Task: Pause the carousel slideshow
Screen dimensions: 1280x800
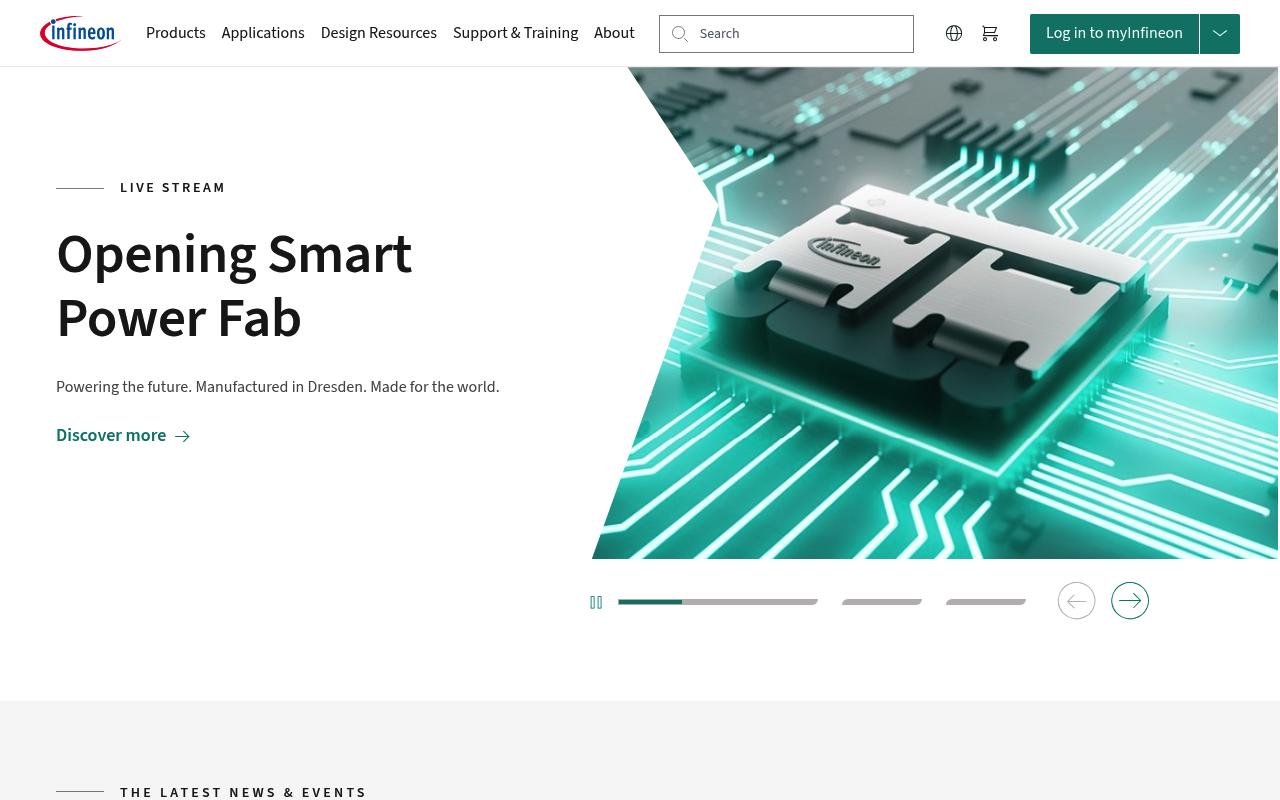Action: (596, 602)
